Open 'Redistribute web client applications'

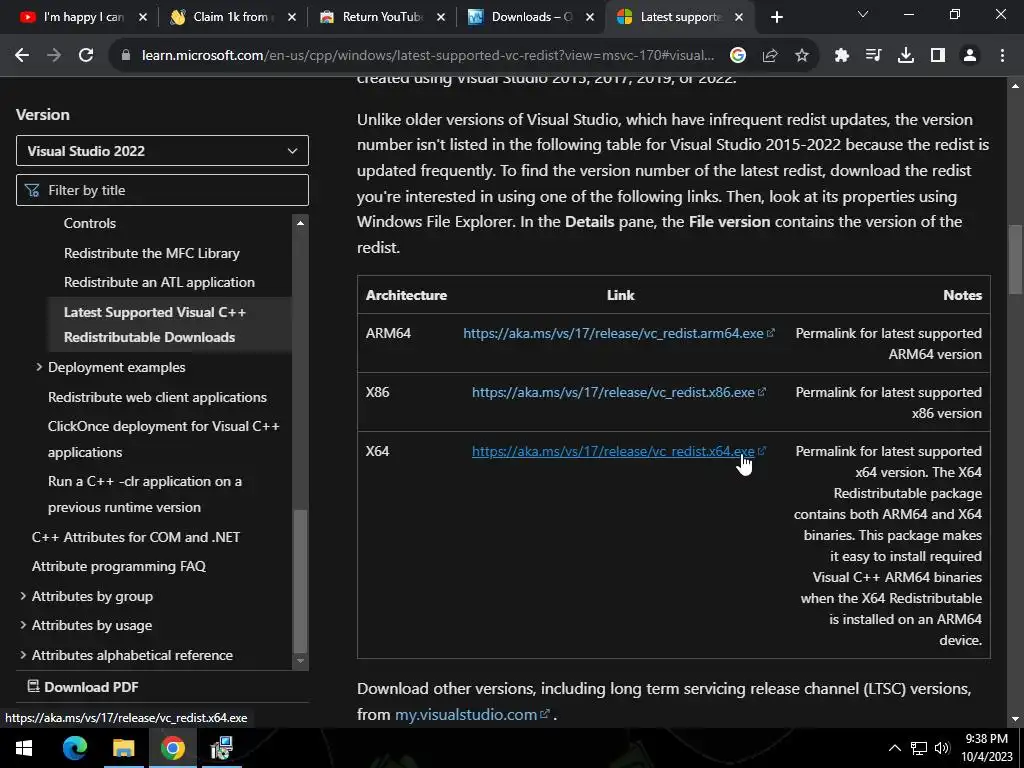point(157,397)
